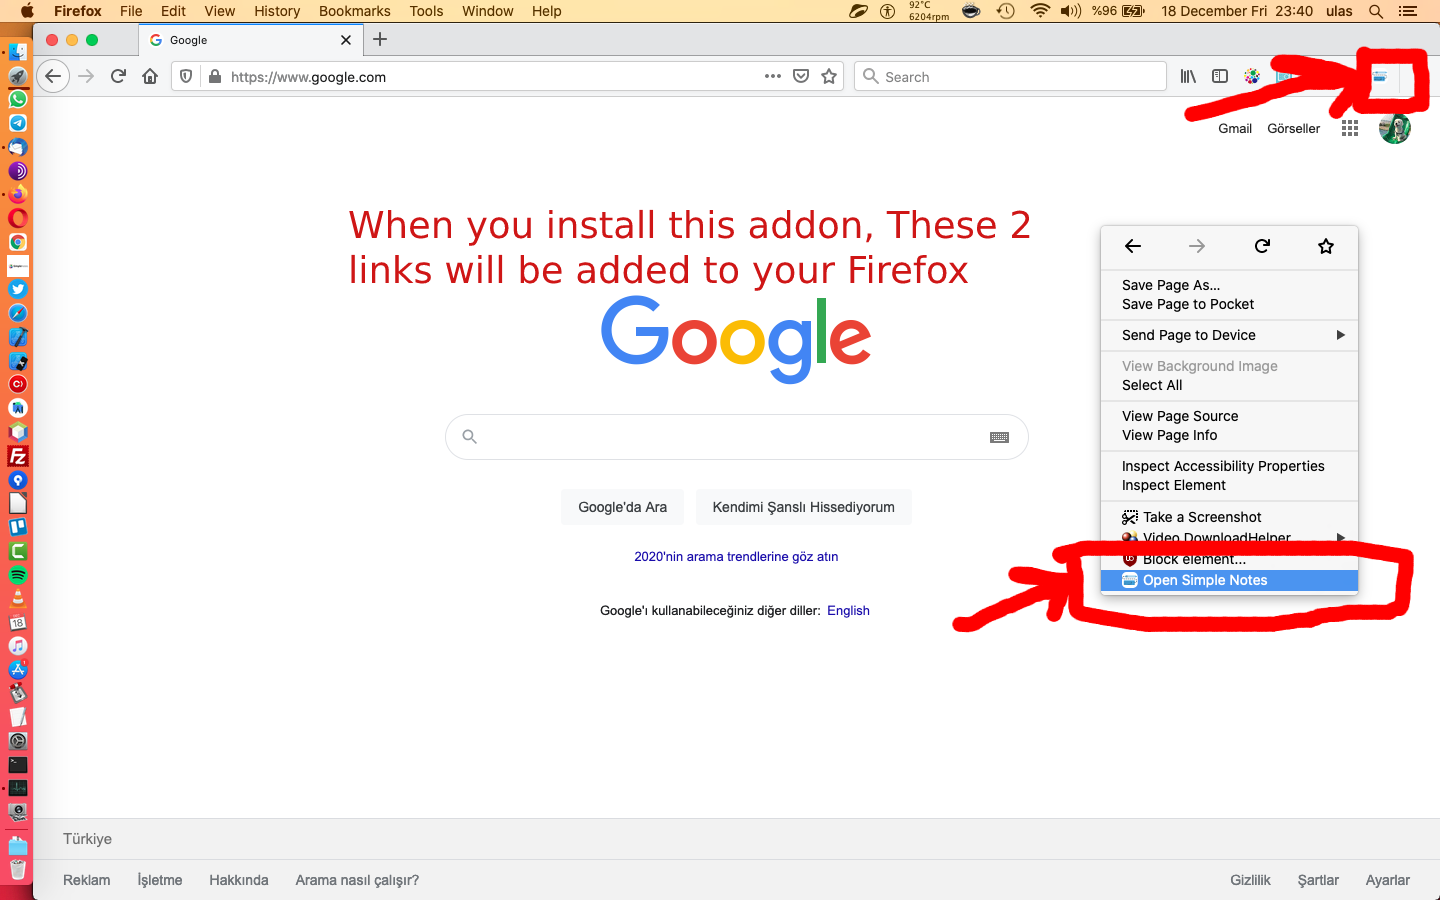Click the colorful dots extension icon
The width and height of the screenshot is (1440, 900).
click(1252, 76)
